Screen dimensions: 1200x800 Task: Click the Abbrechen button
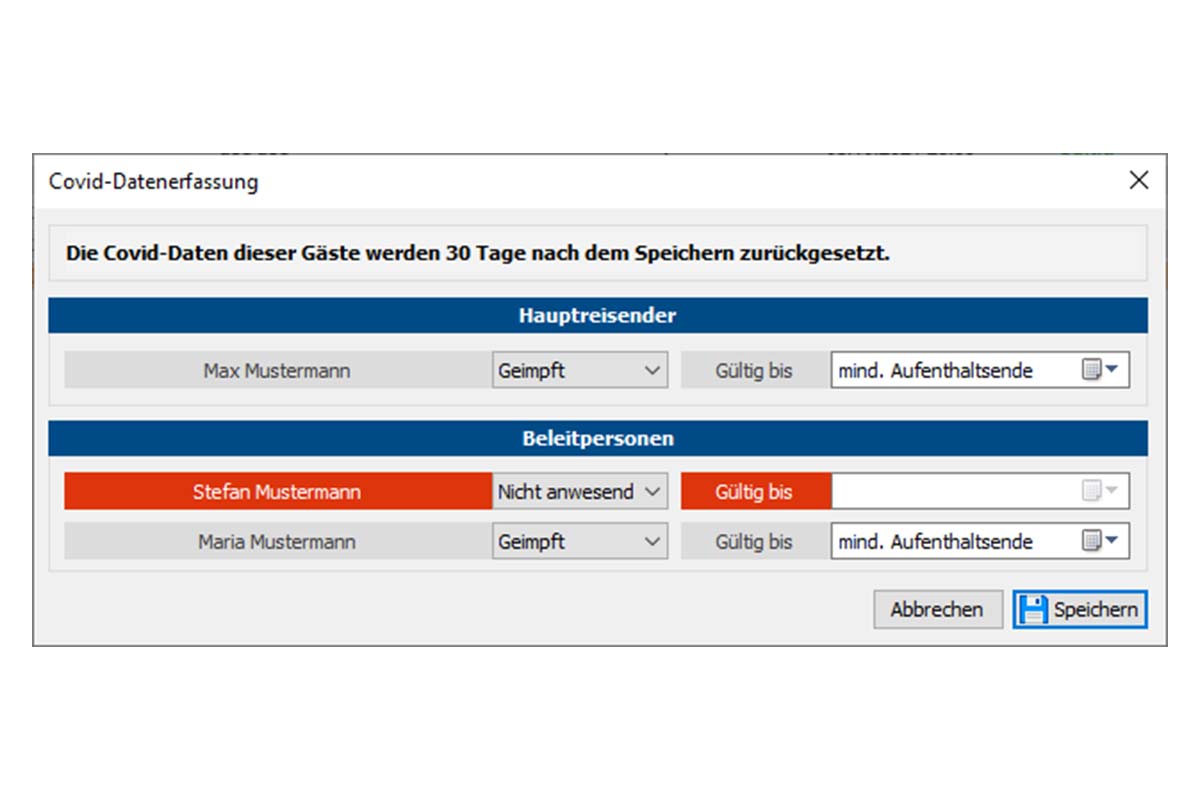(x=937, y=610)
